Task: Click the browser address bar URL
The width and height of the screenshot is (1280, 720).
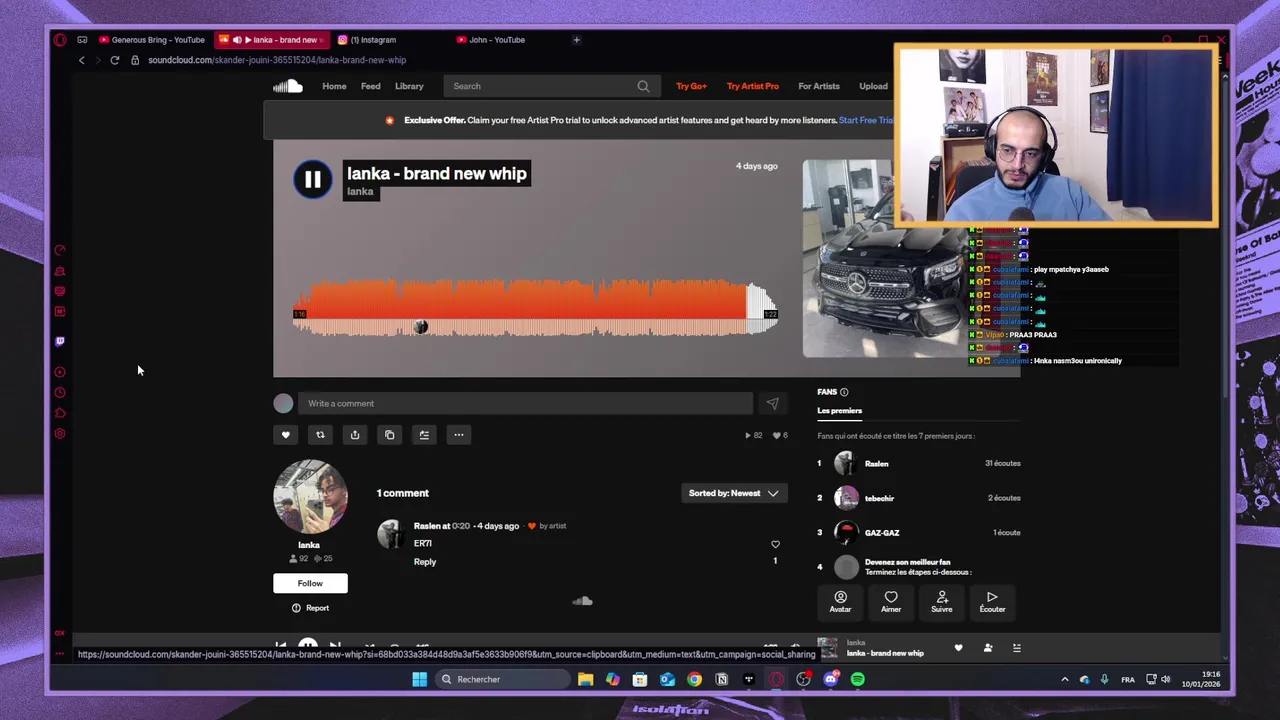Action: (277, 60)
